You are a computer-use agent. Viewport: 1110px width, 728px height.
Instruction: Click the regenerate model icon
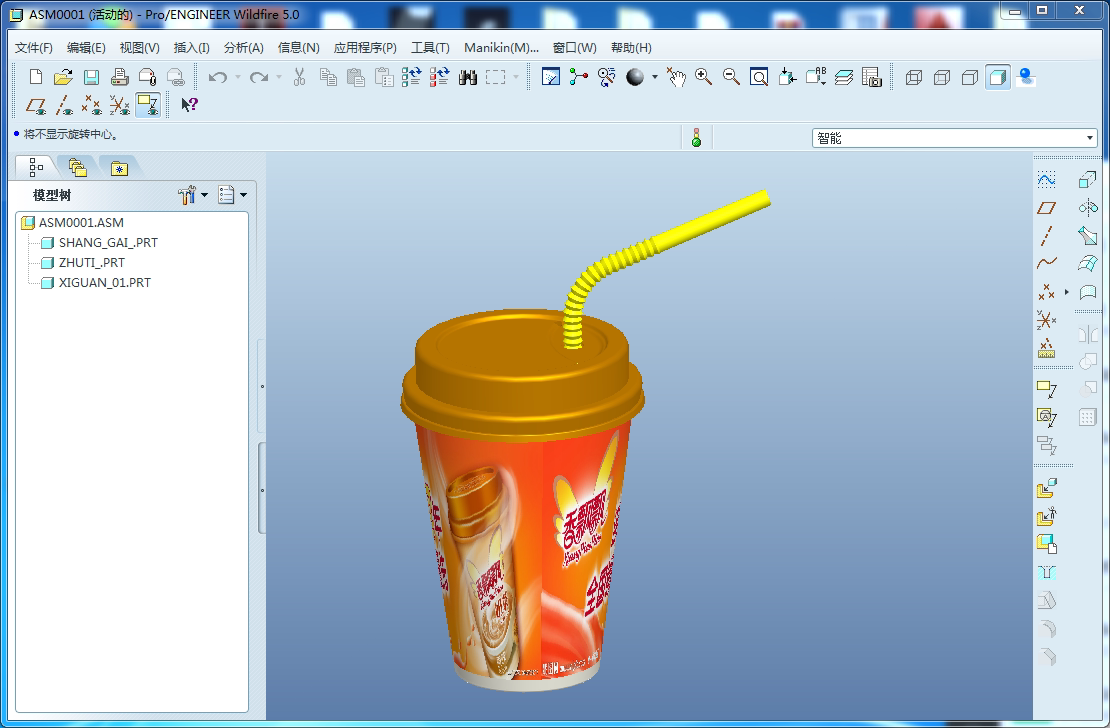[411, 76]
